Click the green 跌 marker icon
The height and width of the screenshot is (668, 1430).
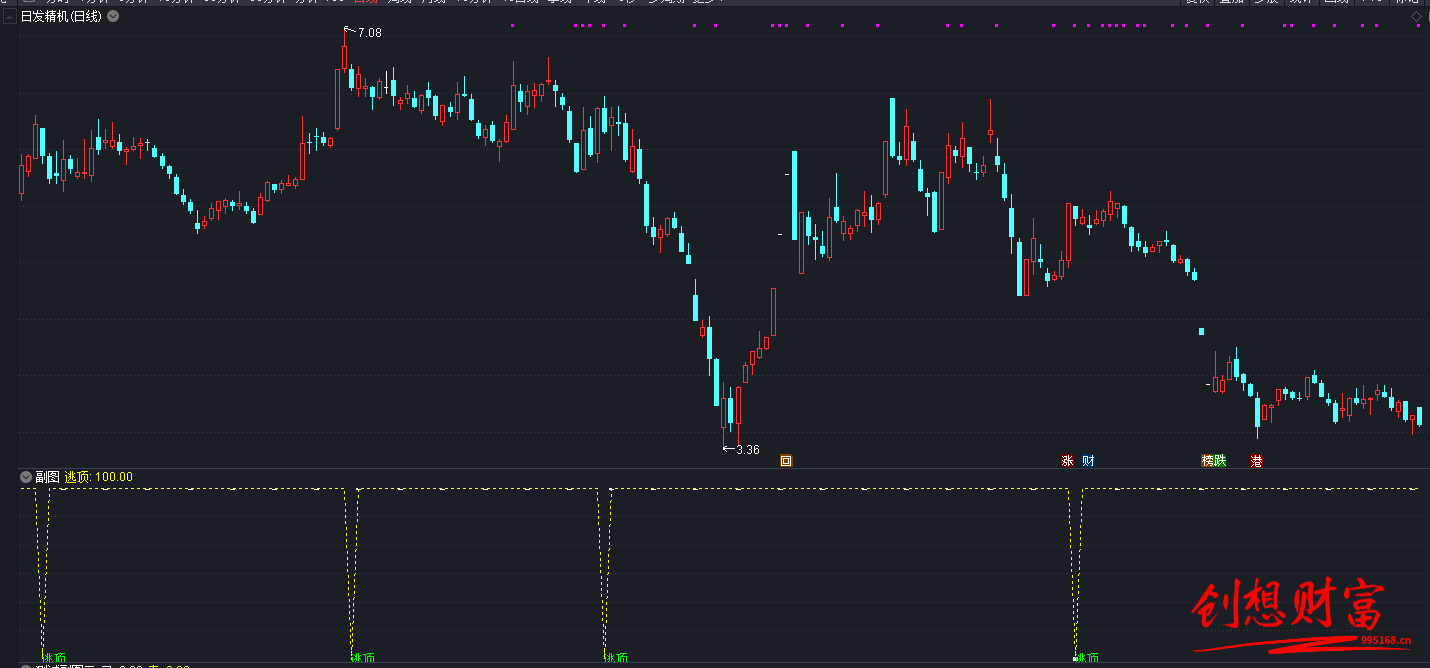coord(1220,461)
